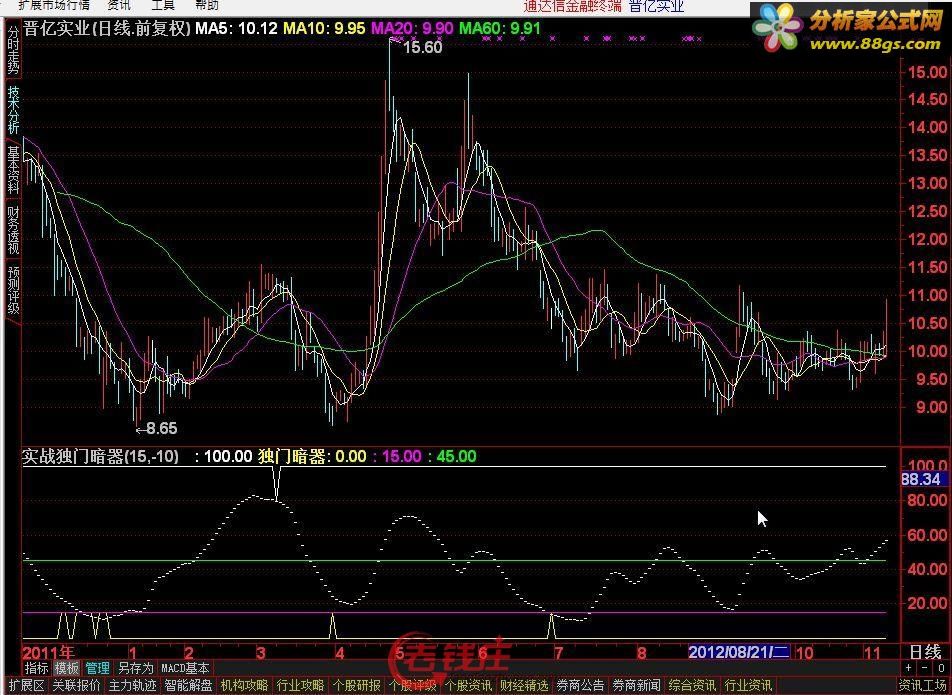Screen dimensions: 952x695
Task: Open the 工具 menu
Action: (x=162, y=5)
